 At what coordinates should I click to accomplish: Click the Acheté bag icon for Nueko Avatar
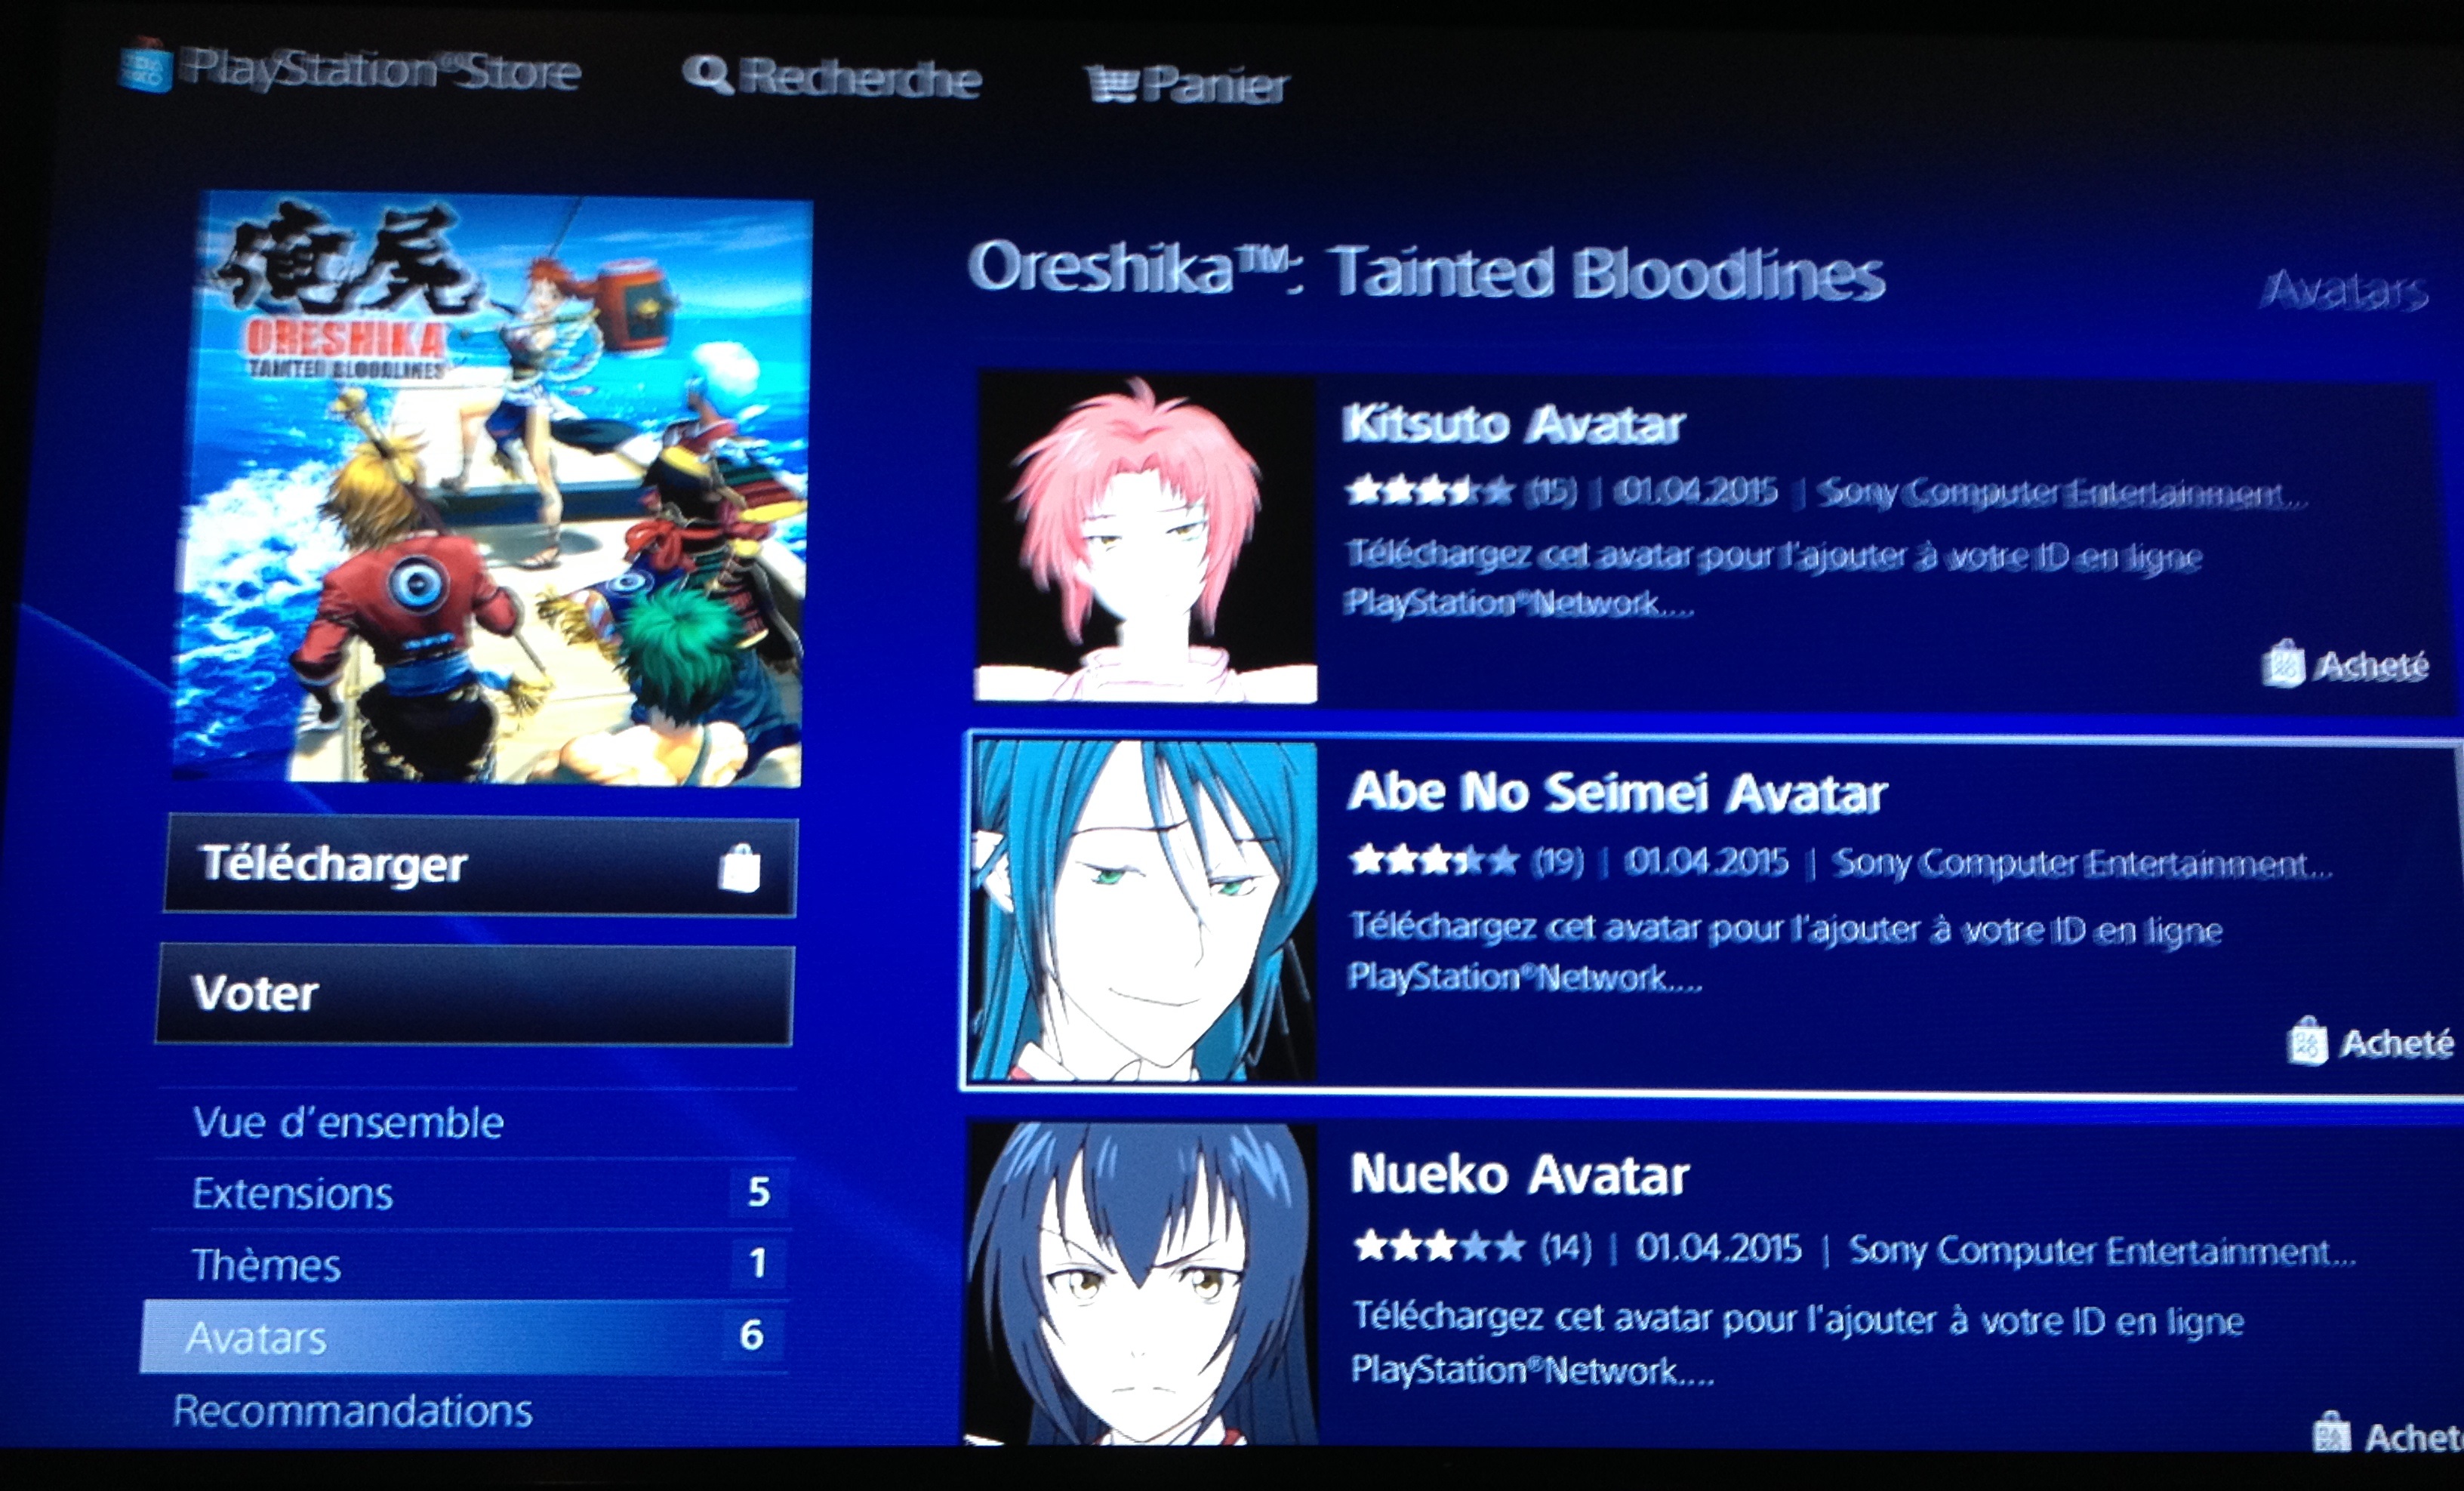click(2331, 1431)
